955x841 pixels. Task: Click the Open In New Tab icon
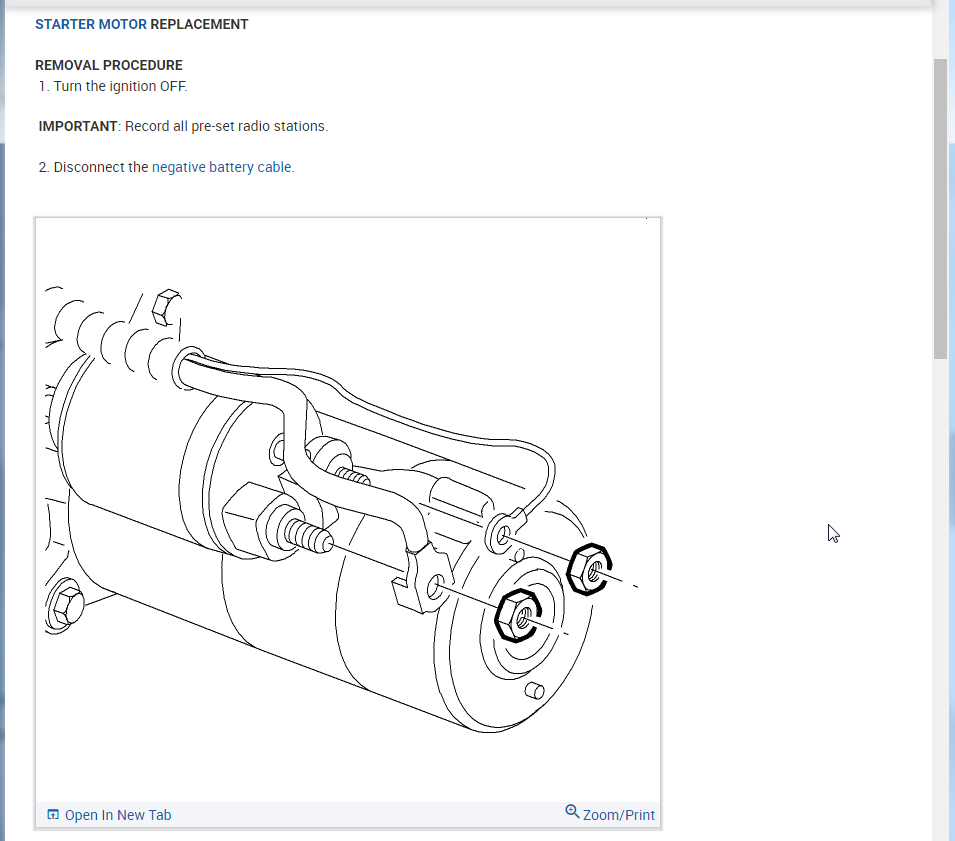click(53, 815)
